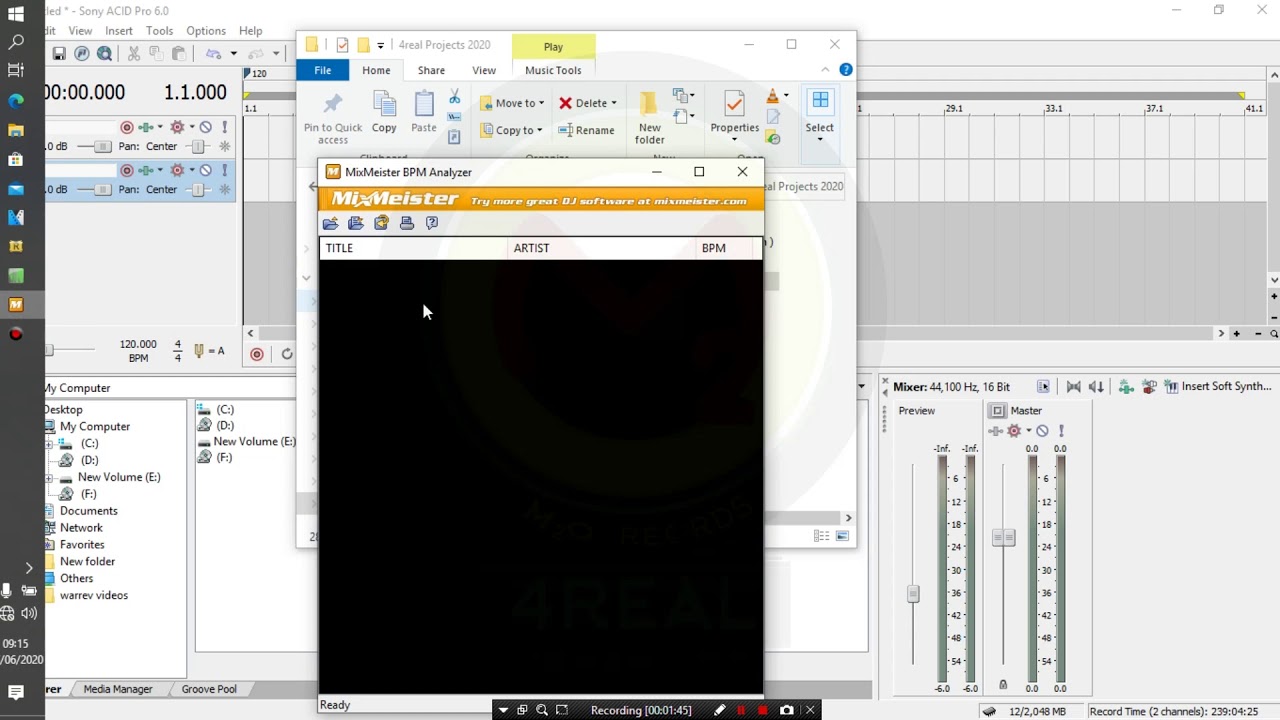Click the VLC cone icon in Explorer ribbon

pyautogui.click(x=772, y=97)
